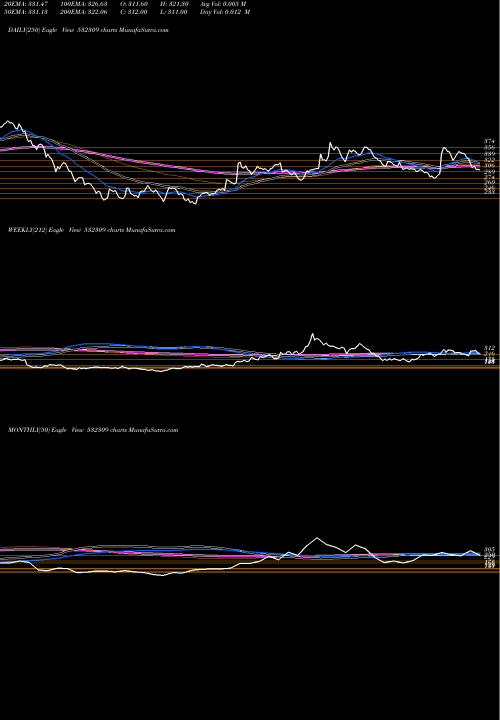Click the 305 price label on monthly chart
Image resolution: width=500 pixels, height=720 pixels.
click(489, 550)
